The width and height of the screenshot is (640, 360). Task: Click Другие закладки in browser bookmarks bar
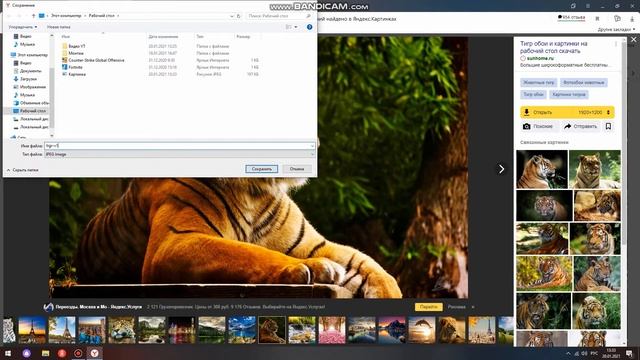616,30
